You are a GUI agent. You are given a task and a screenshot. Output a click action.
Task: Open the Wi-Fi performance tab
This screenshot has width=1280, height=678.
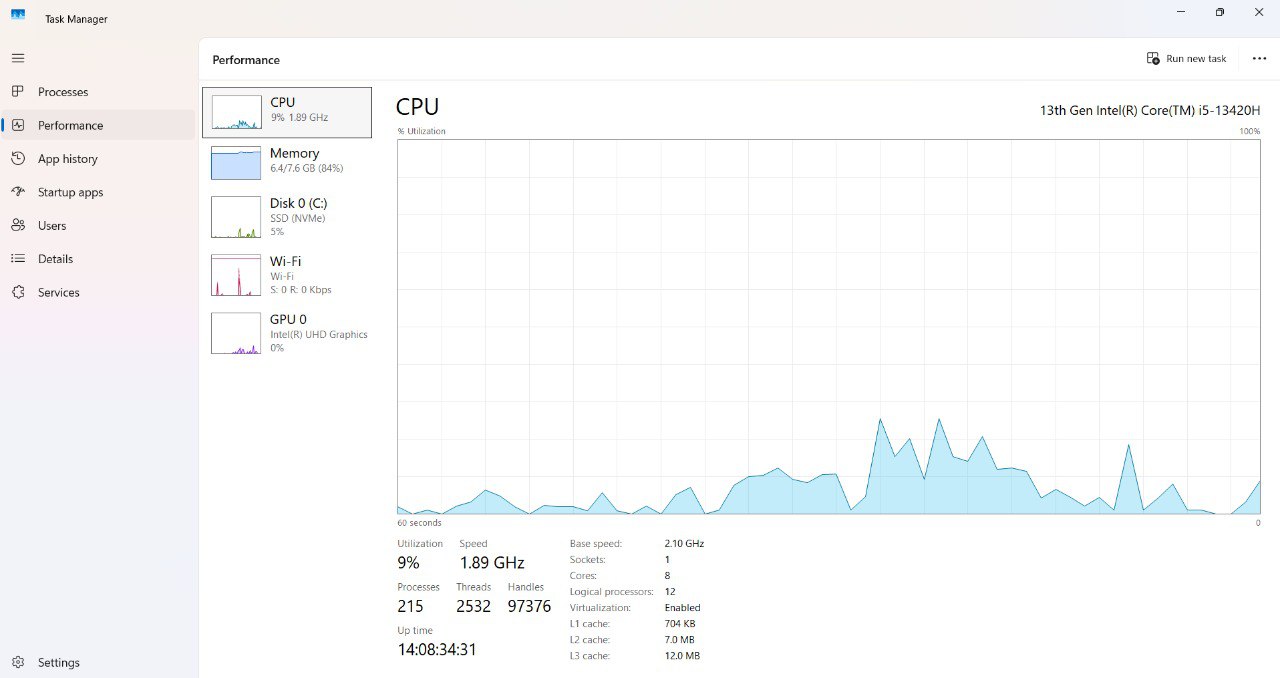235,274
